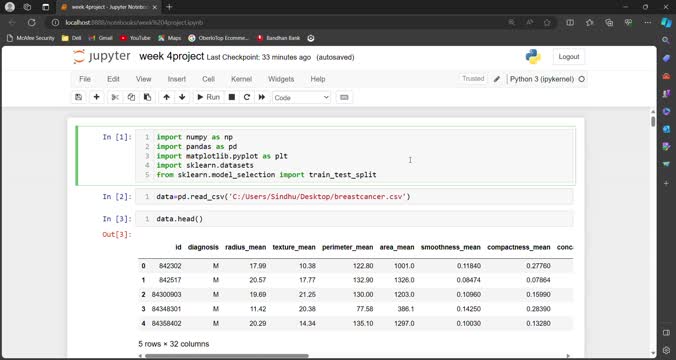Insert a new cell below with plus icon
This screenshot has width=676, height=360.
point(97,97)
